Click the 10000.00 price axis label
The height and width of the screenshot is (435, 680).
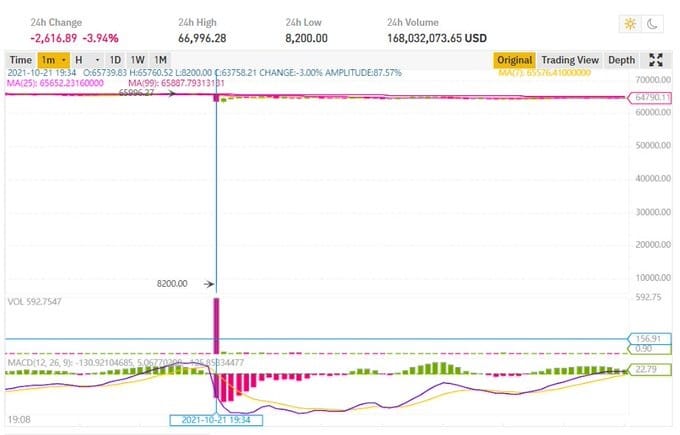point(653,278)
